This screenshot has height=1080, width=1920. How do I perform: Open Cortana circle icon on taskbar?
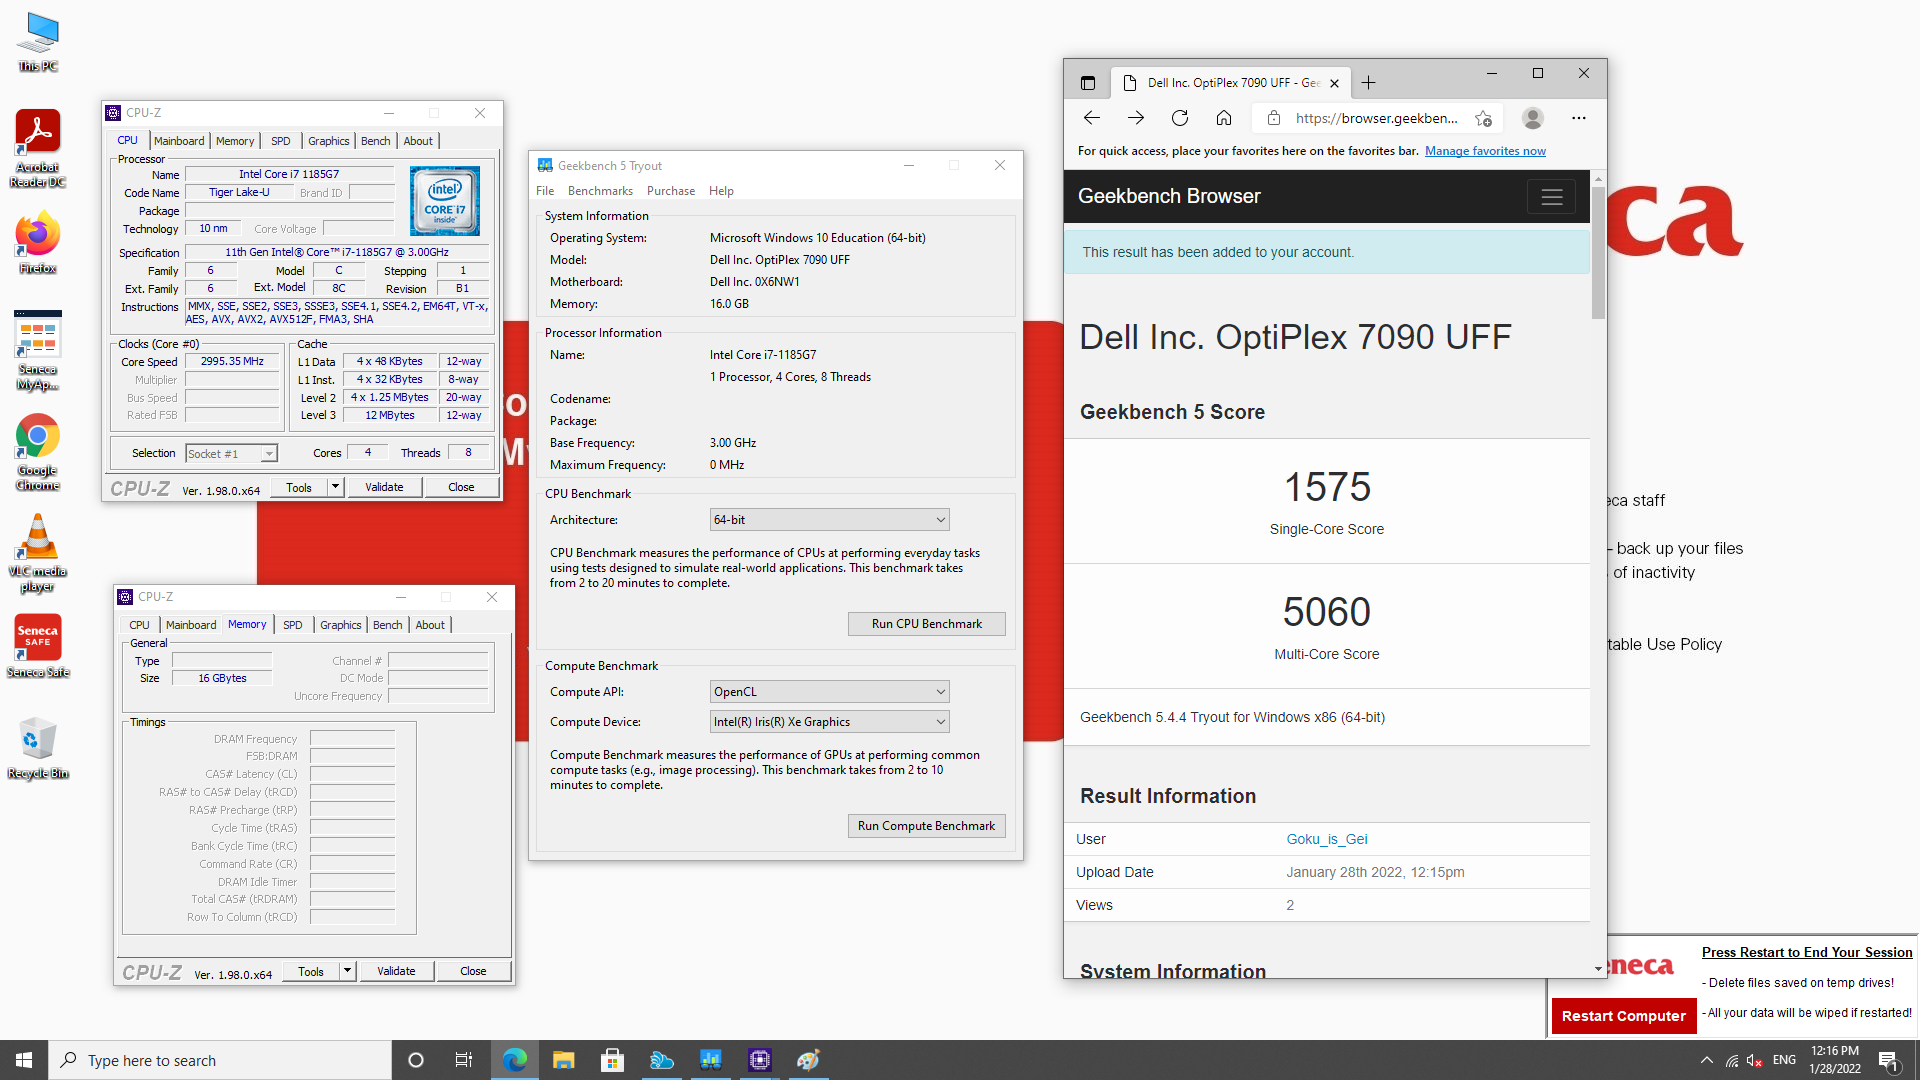(416, 1060)
